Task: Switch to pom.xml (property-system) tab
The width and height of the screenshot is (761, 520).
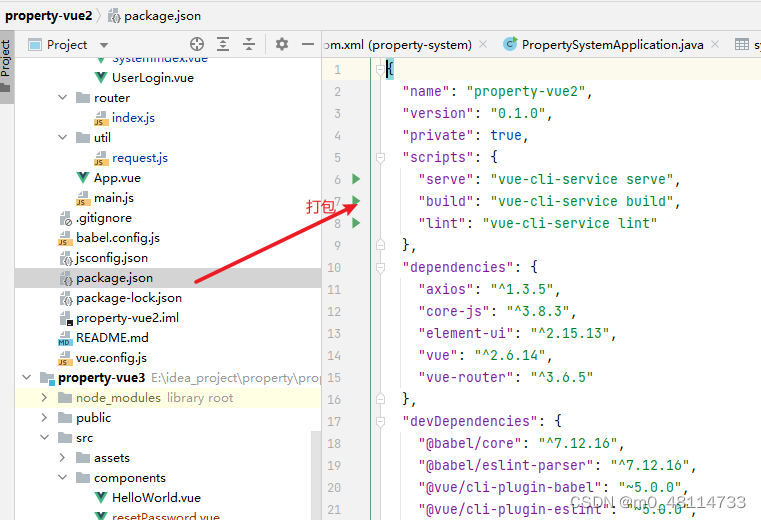Action: [397, 45]
